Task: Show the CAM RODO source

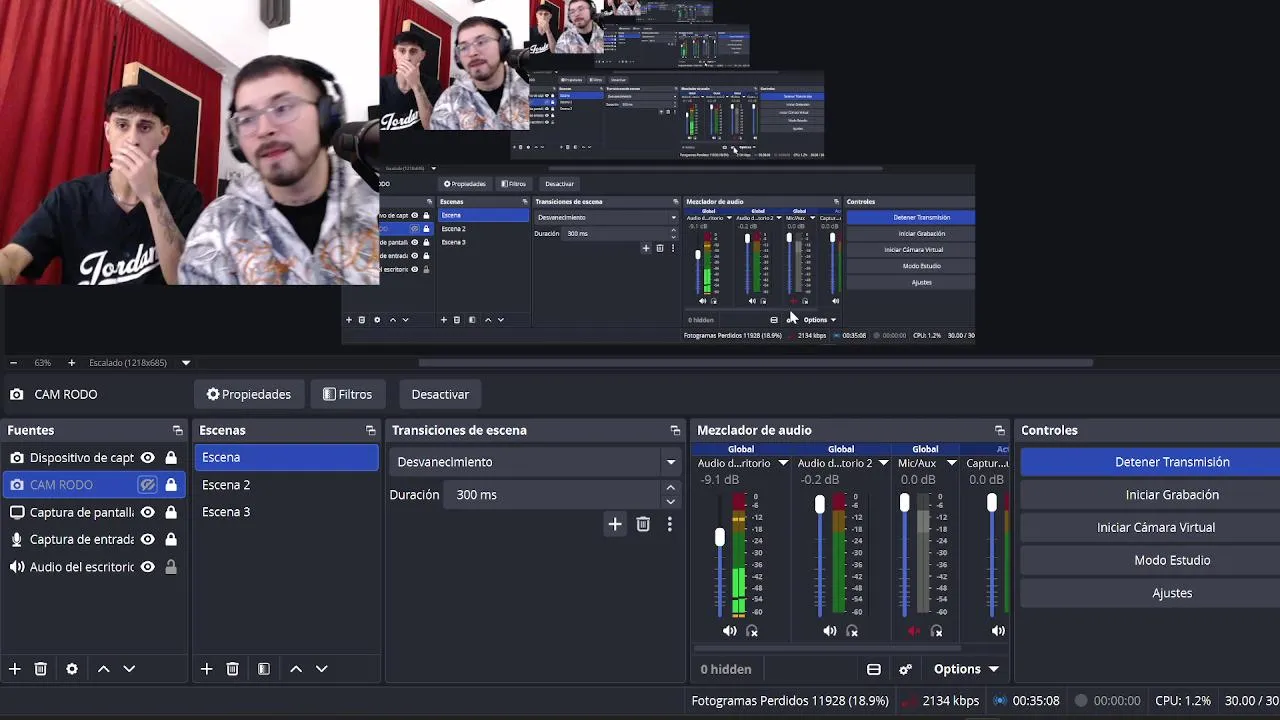Action: pyautogui.click(x=148, y=485)
